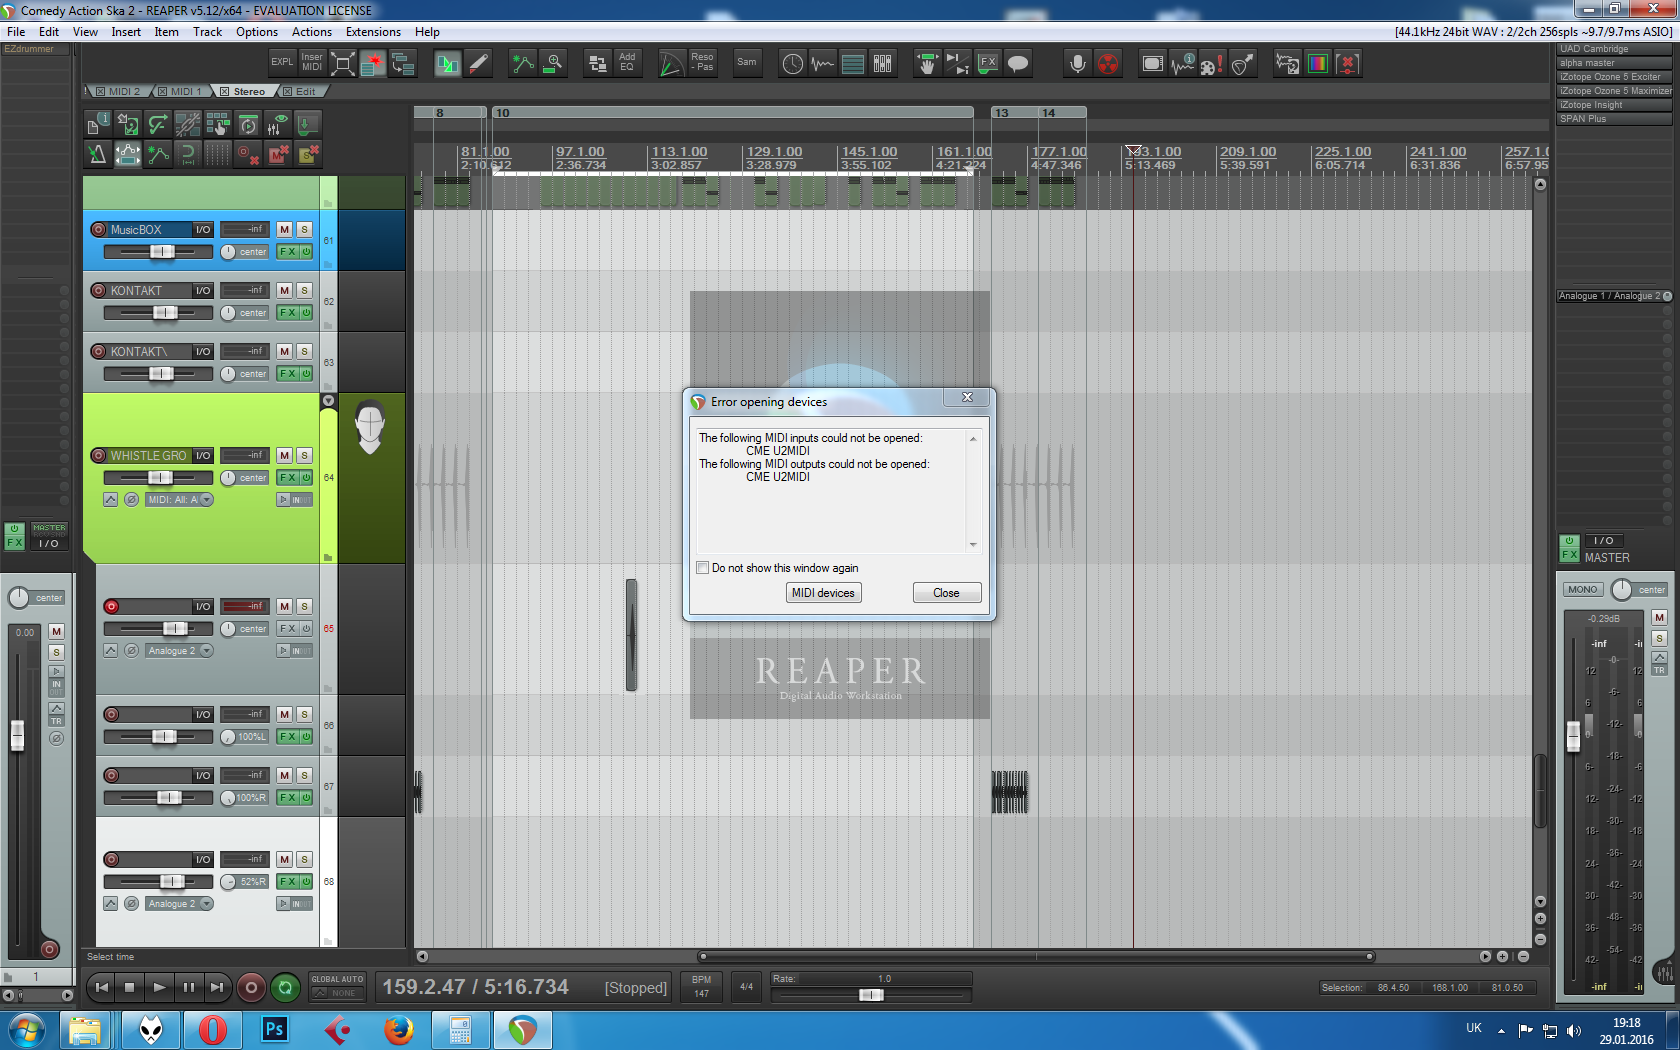Open Photoshop from the Windows taskbar
Screen dimensions: 1680x1050
tap(274, 1030)
